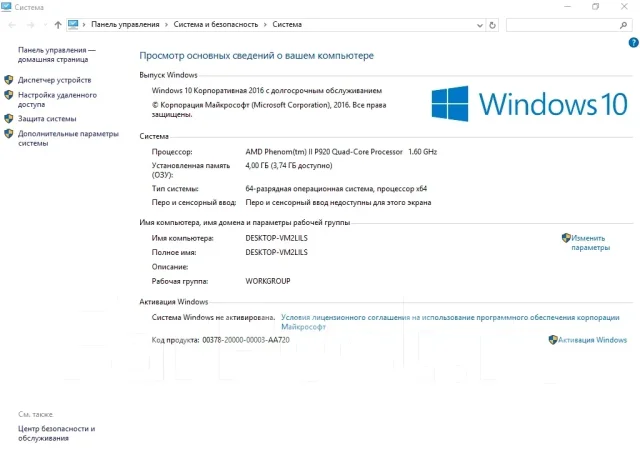Screen dimensions: 640x455
Task: Click the System window title icon
Action: click(x=6, y=7)
